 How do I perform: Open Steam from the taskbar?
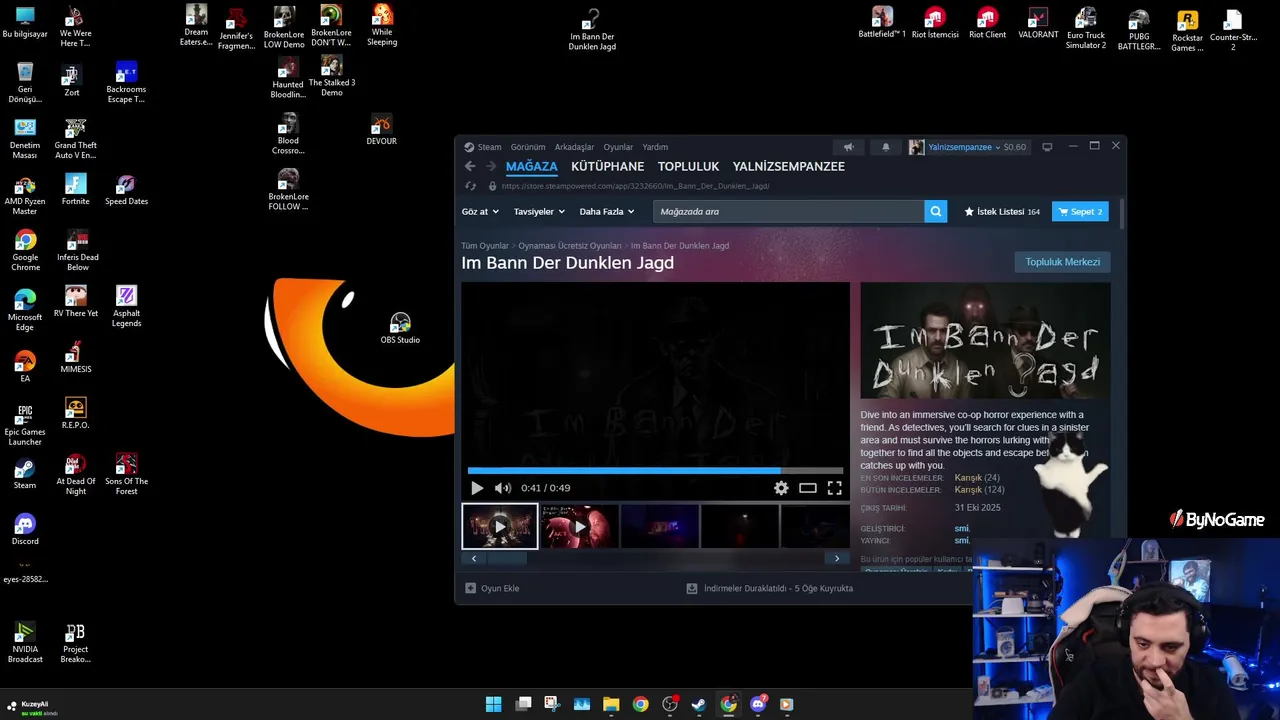[x=699, y=704]
